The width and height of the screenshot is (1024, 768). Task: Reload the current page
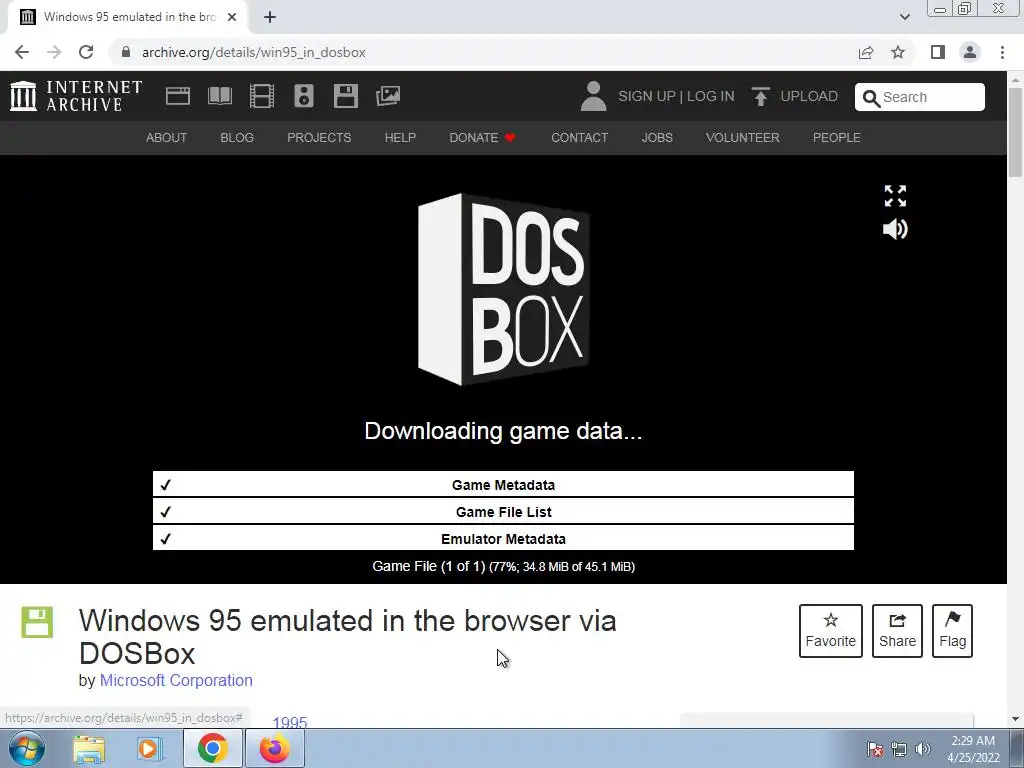tap(86, 52)
